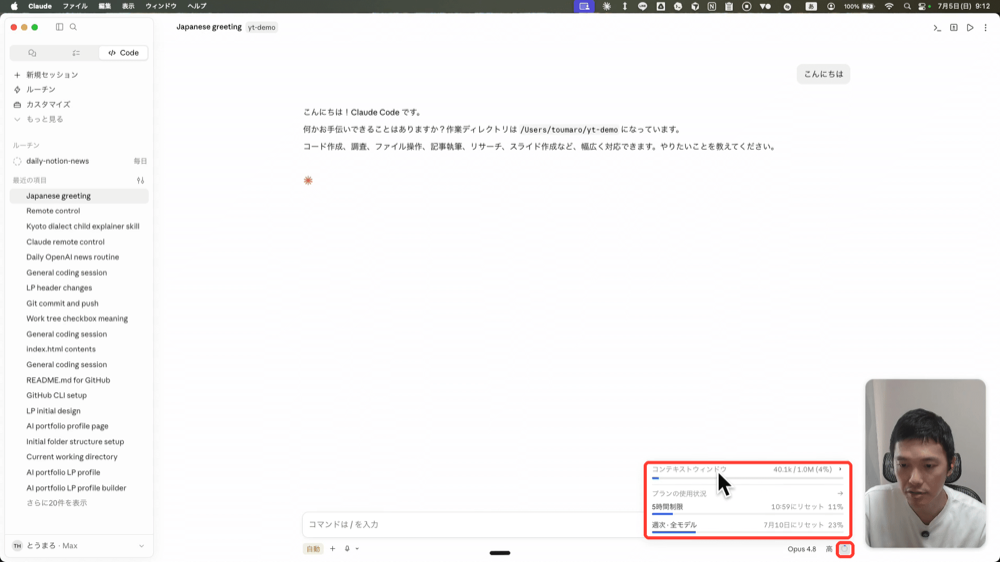Open Current working directory session
The height and width of the screenshot is (562, 1000).
80,457
